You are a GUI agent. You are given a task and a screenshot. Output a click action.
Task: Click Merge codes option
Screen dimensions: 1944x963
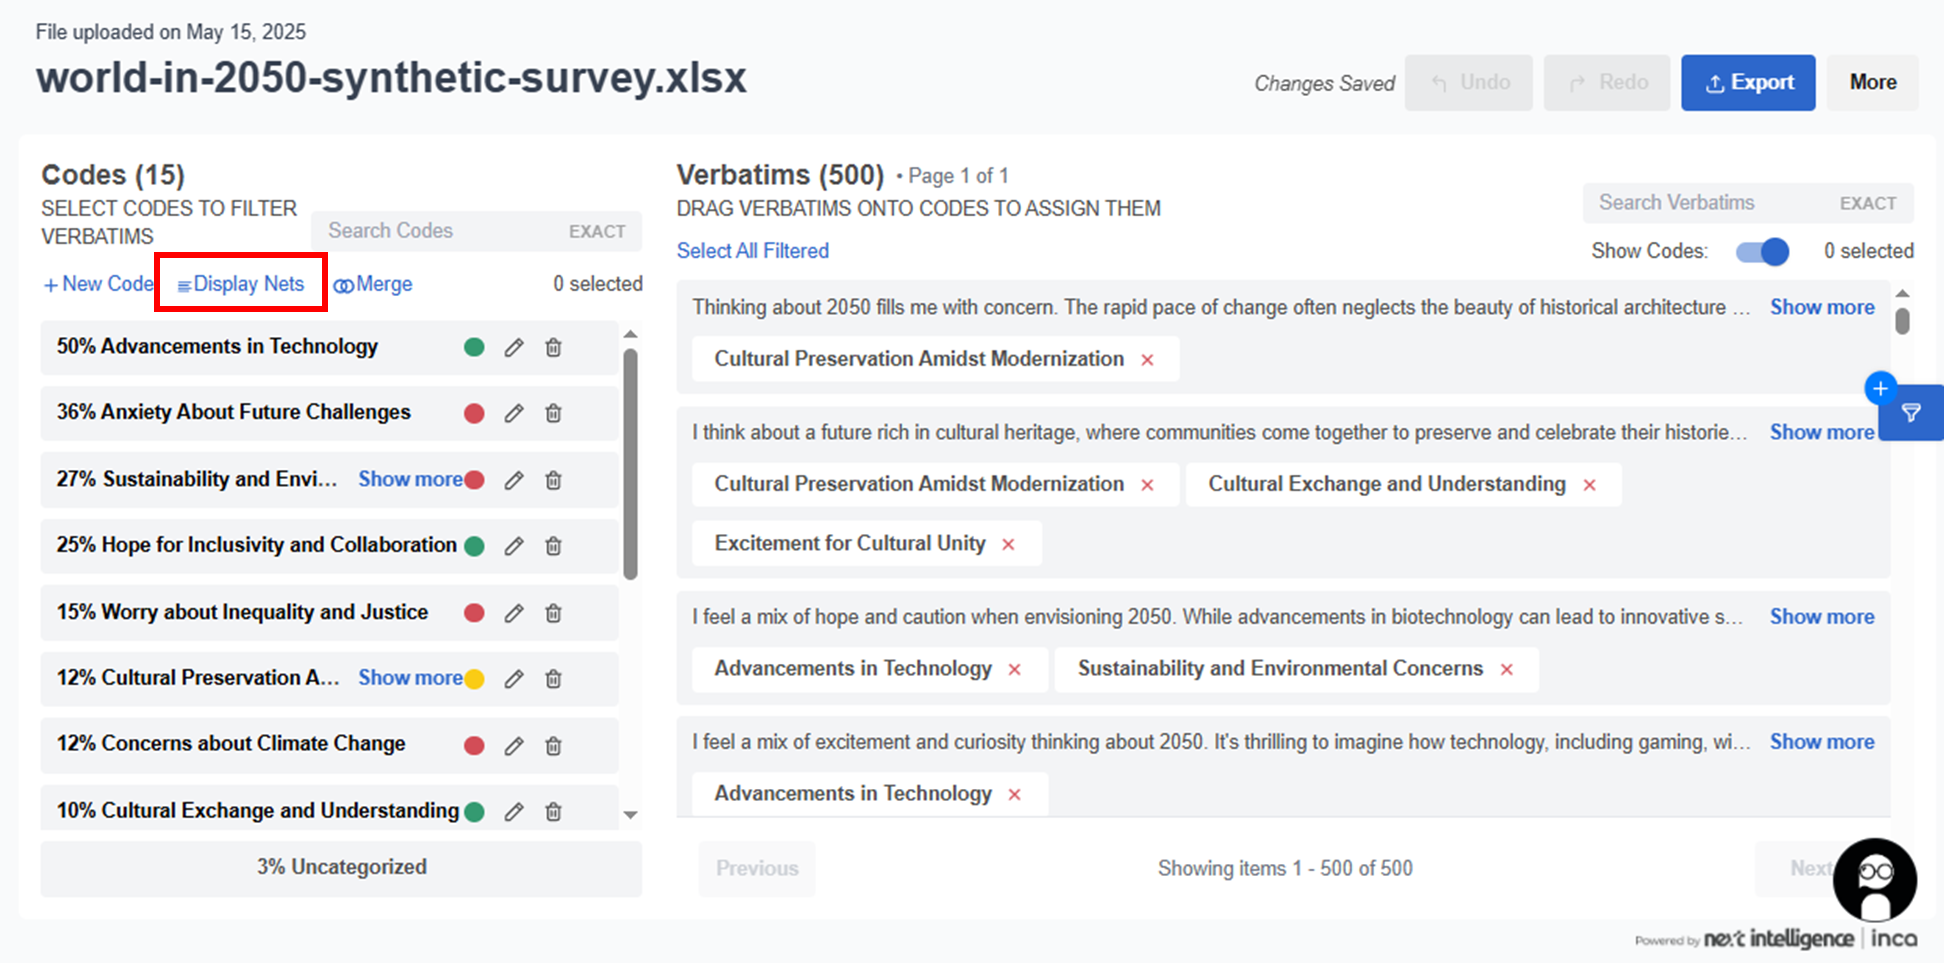tap(373, 284)
